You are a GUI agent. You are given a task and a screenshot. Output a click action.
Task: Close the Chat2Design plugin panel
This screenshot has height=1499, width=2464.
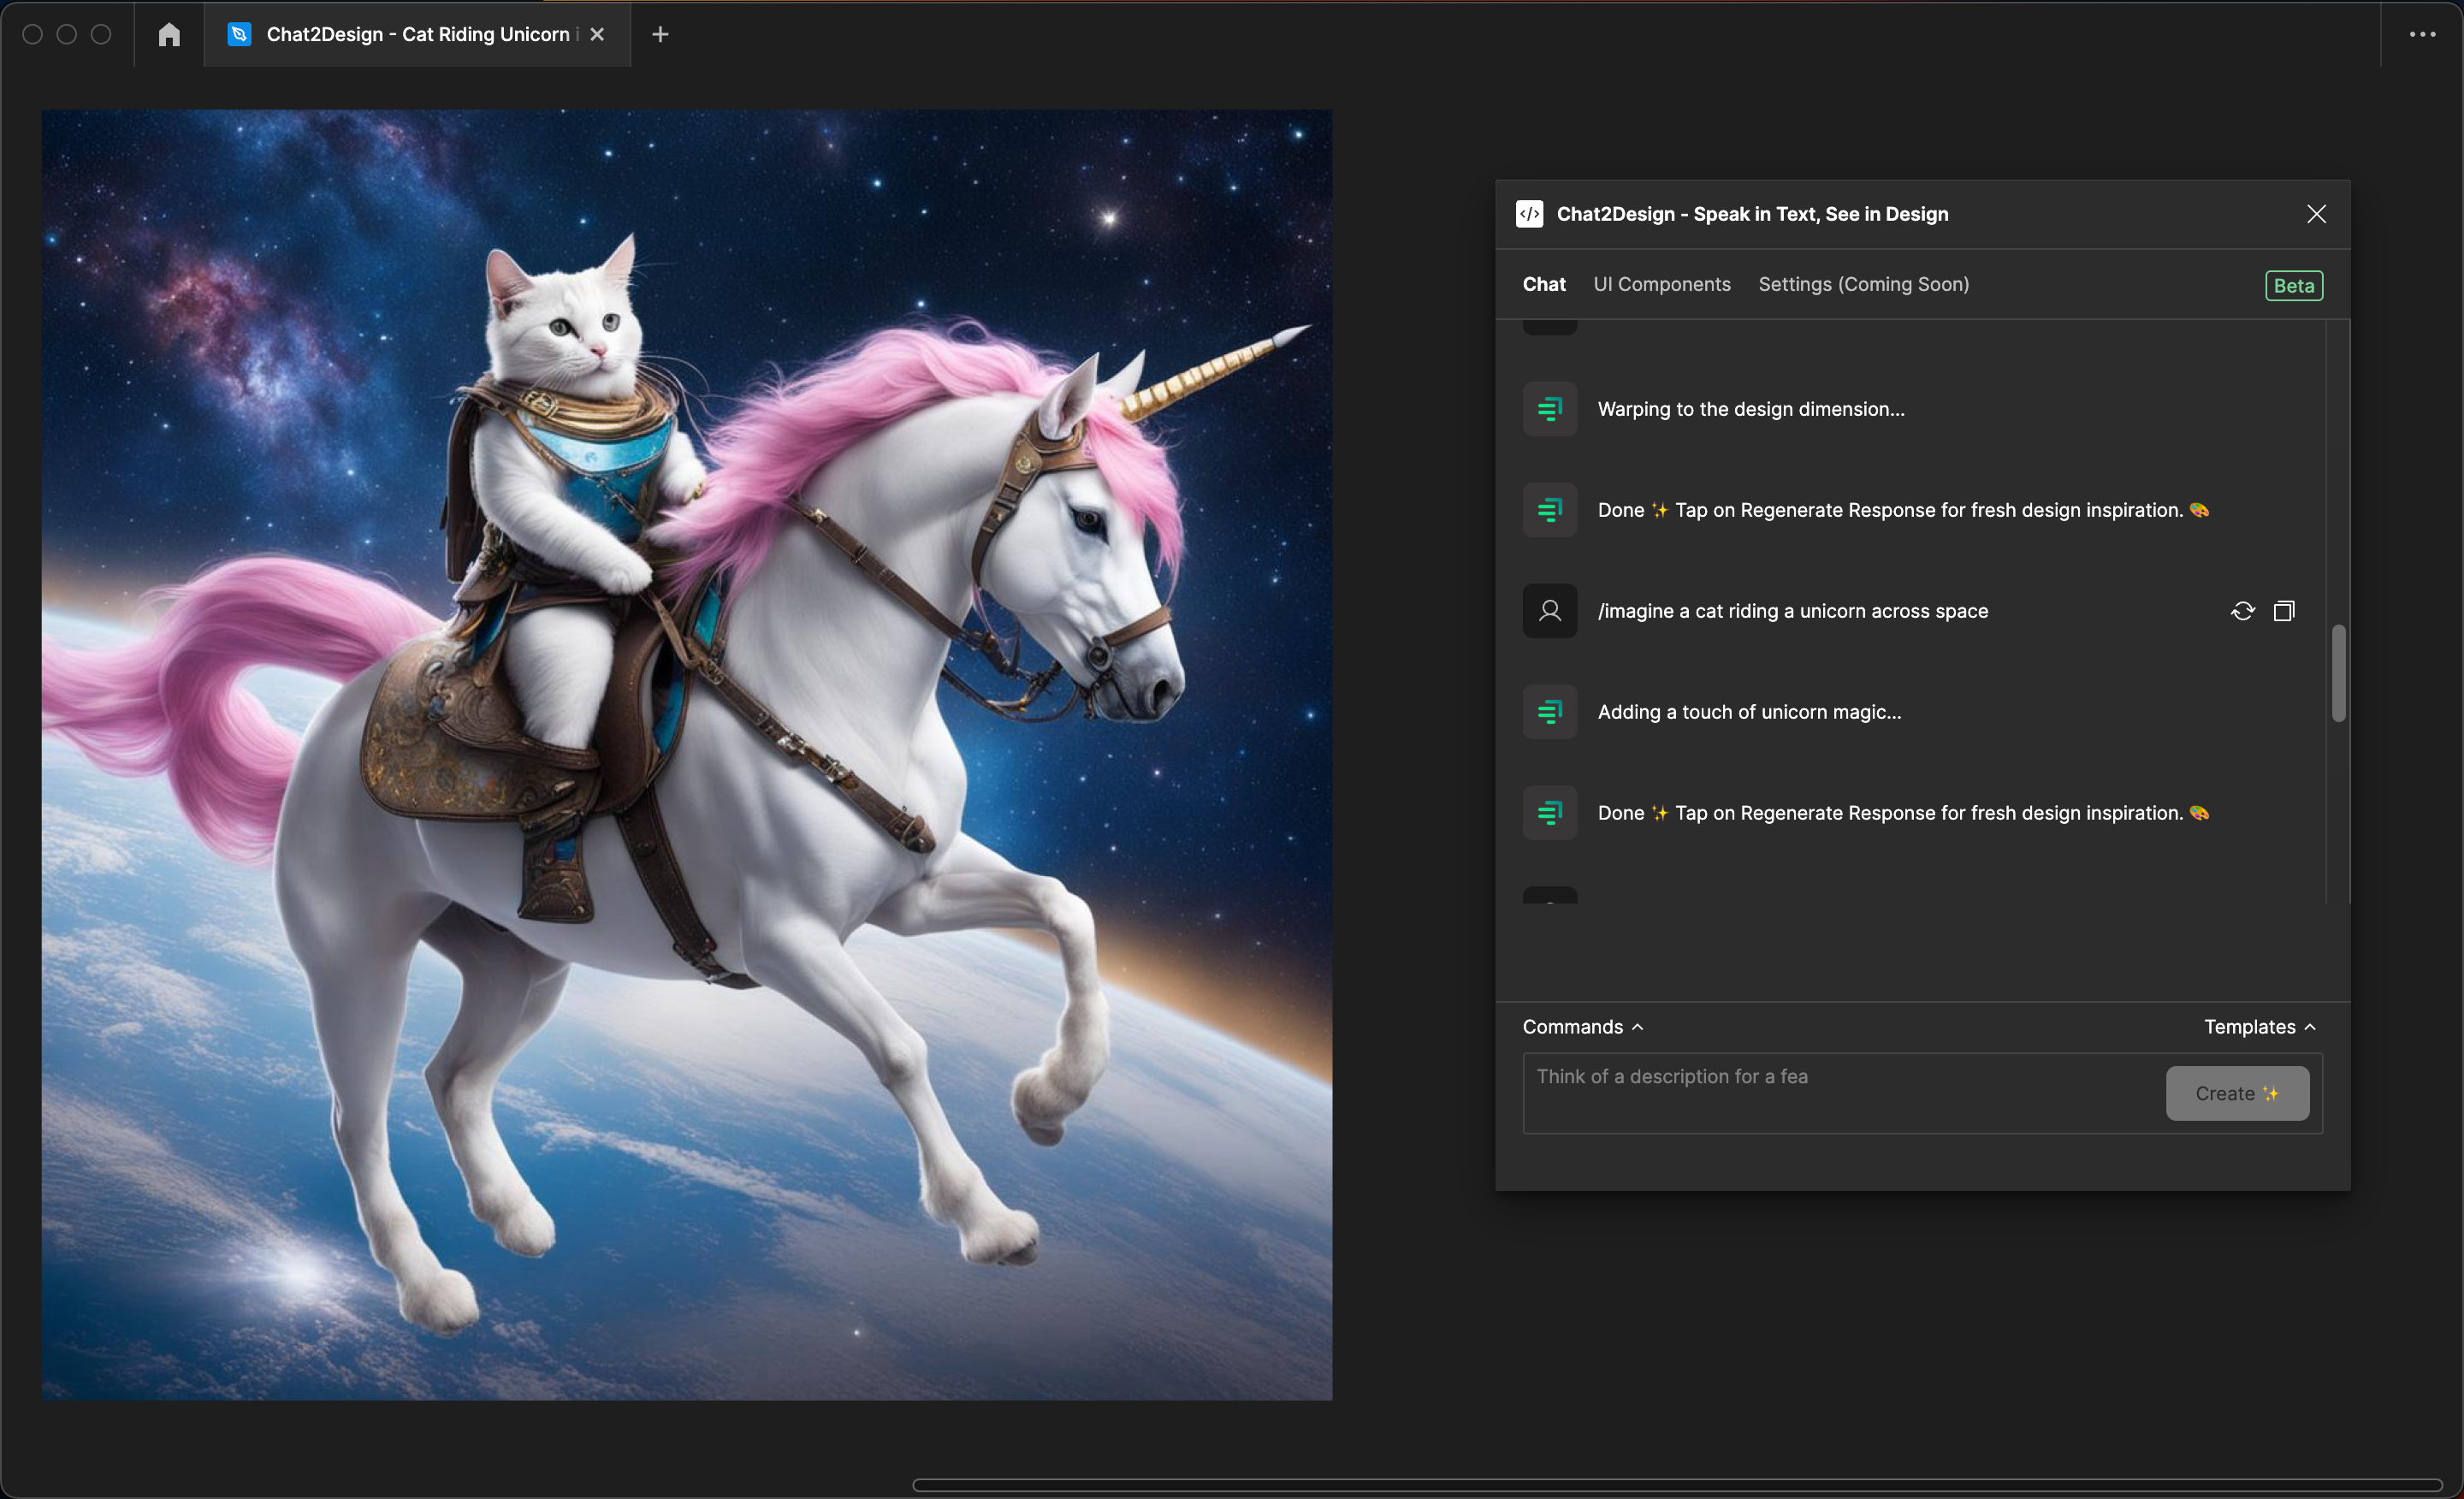tap(2316, 214)
